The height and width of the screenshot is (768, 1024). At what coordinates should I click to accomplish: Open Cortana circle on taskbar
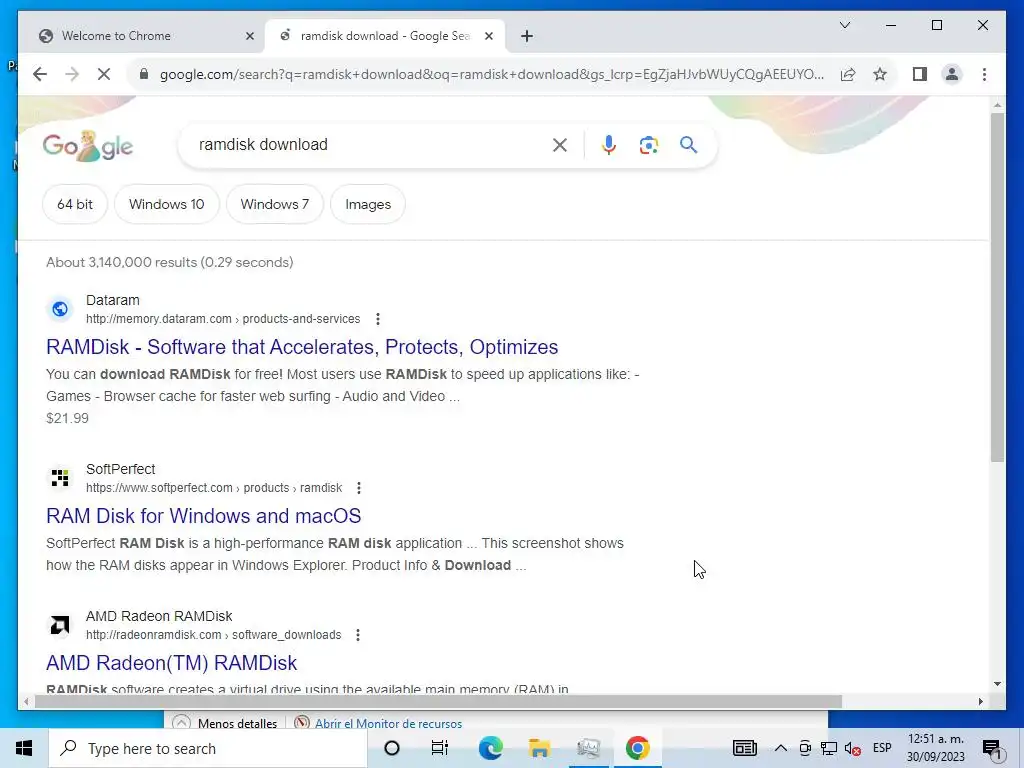click(392, 748)
